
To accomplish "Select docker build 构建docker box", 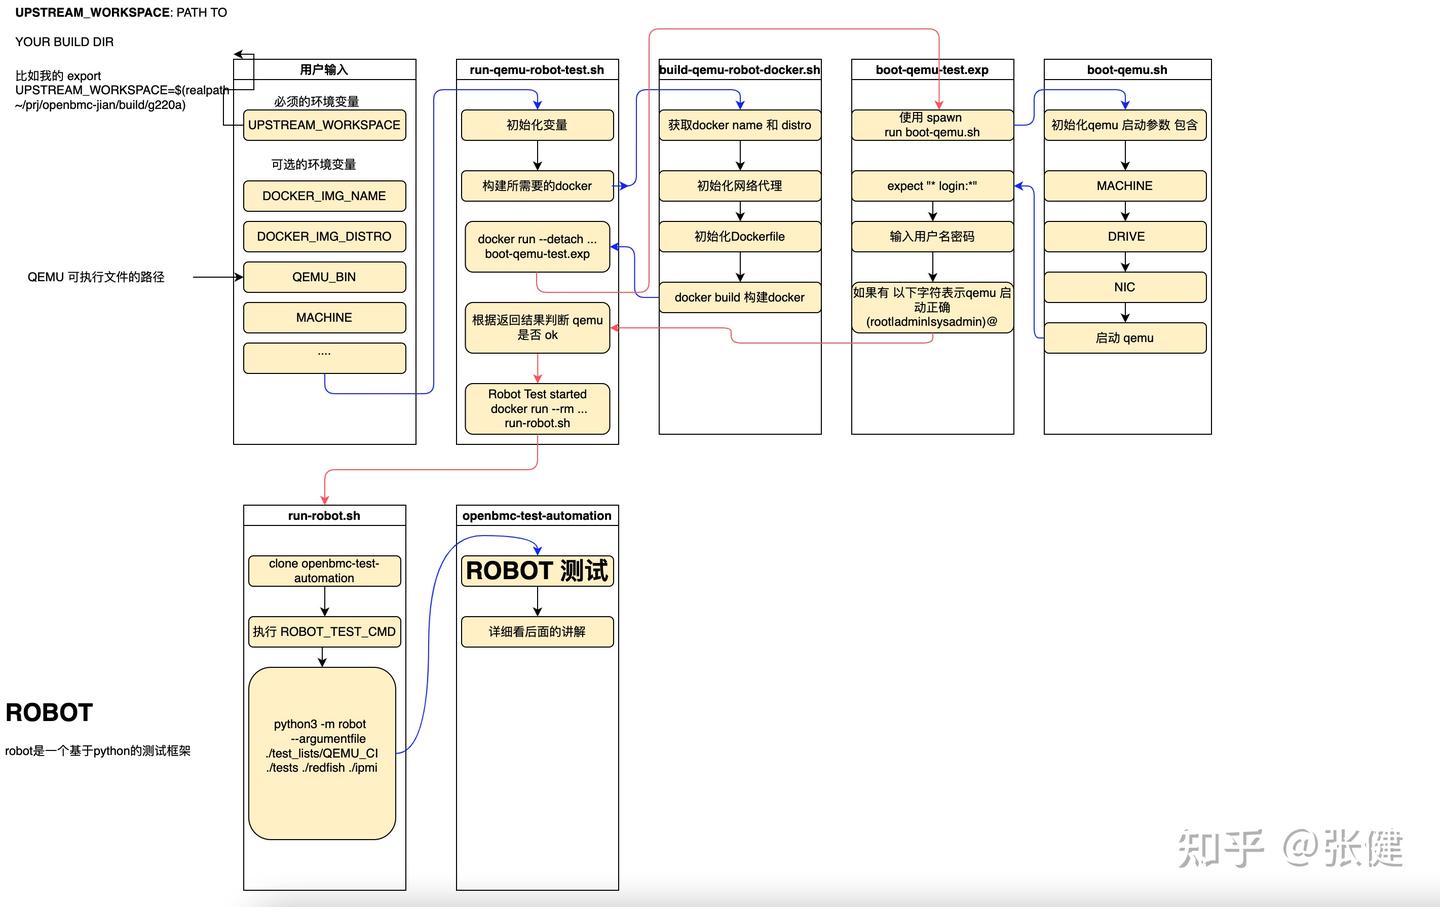I will 740,297.
